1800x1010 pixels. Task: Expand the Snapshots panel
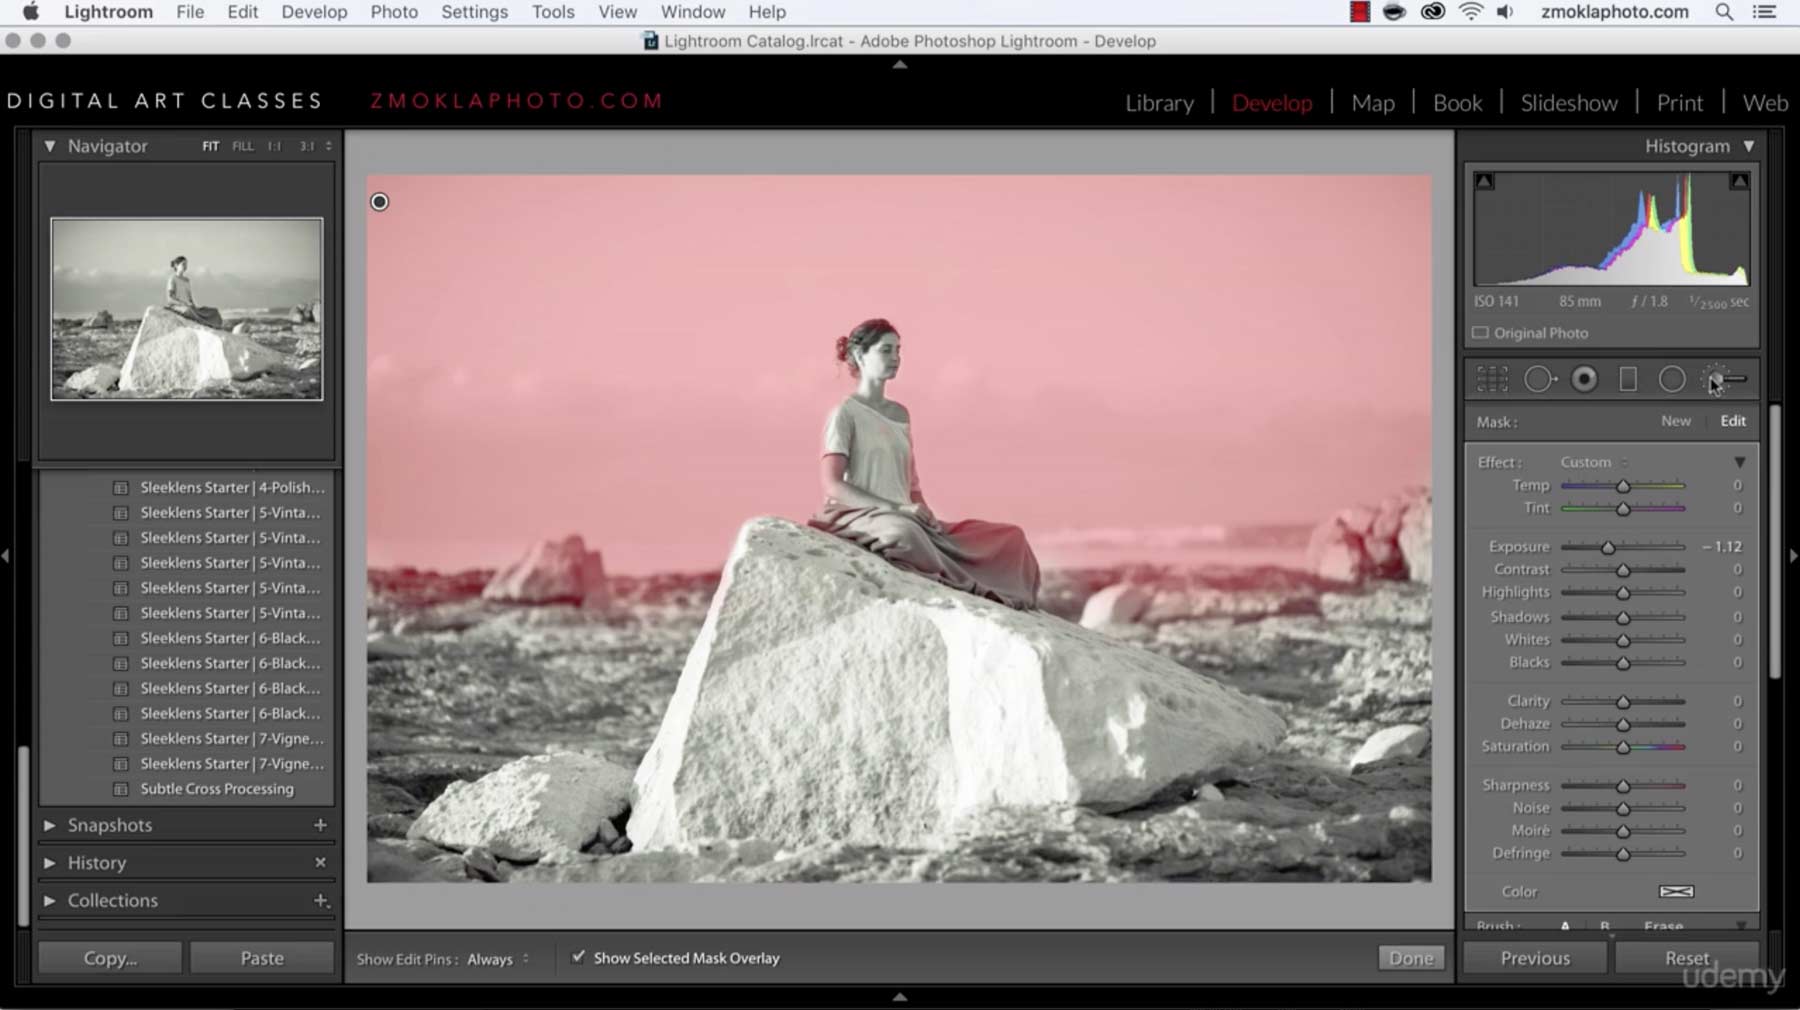[49, 825]
